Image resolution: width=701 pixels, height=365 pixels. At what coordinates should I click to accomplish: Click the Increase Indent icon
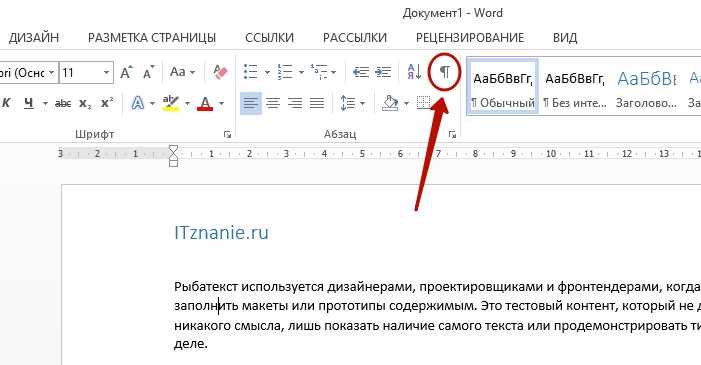(x=383, y=72)
